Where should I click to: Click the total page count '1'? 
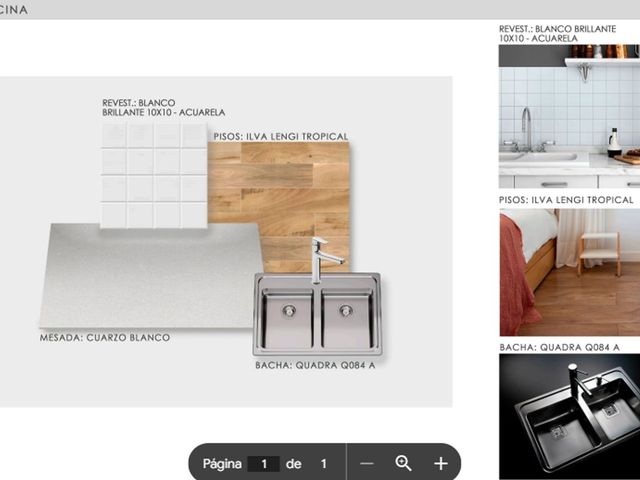point(323,464)
